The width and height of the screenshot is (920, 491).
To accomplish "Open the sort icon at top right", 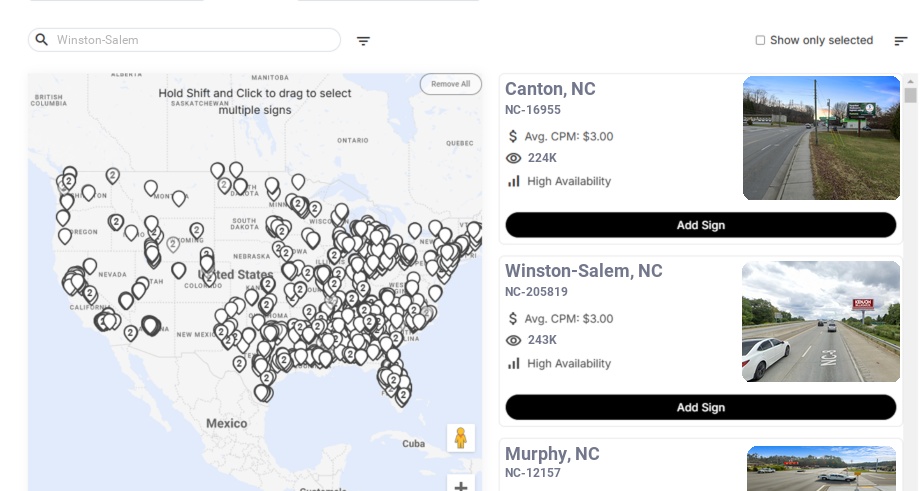I will click(x=900, y=41).
